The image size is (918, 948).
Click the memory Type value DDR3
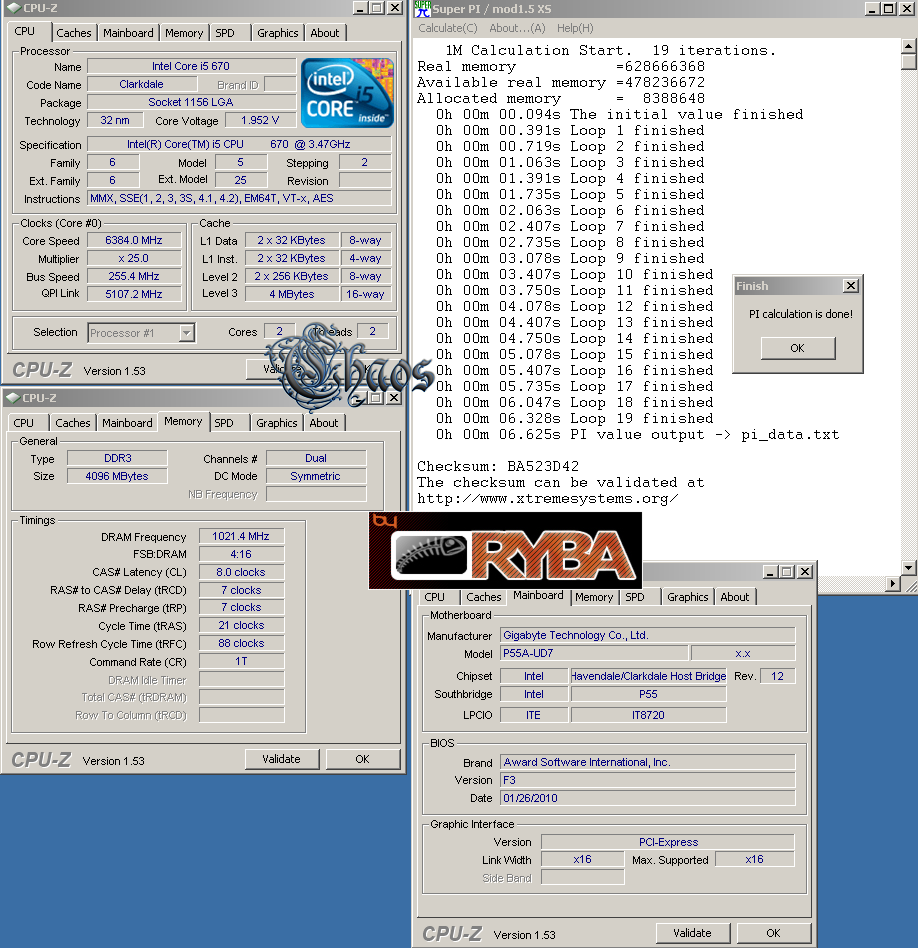coord(117,458)
